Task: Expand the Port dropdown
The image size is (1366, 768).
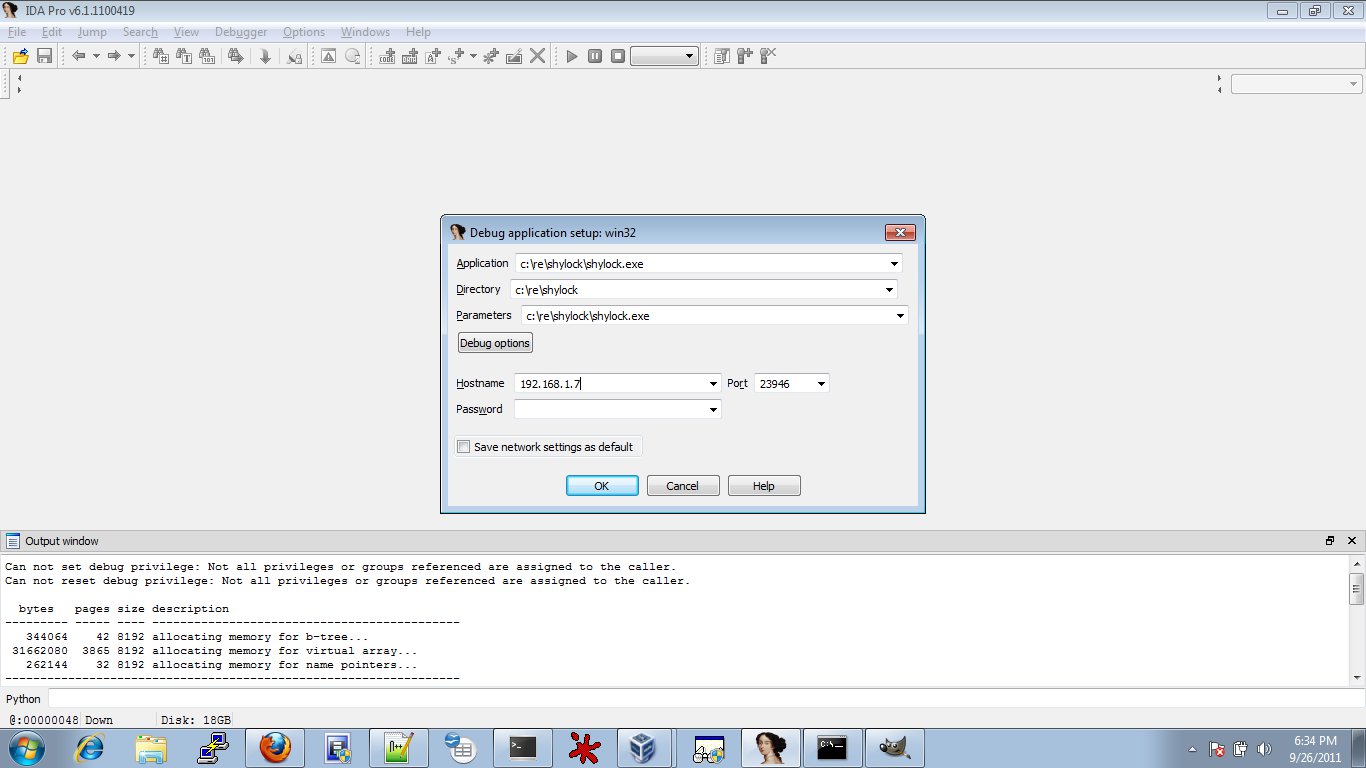Action: 821,384
